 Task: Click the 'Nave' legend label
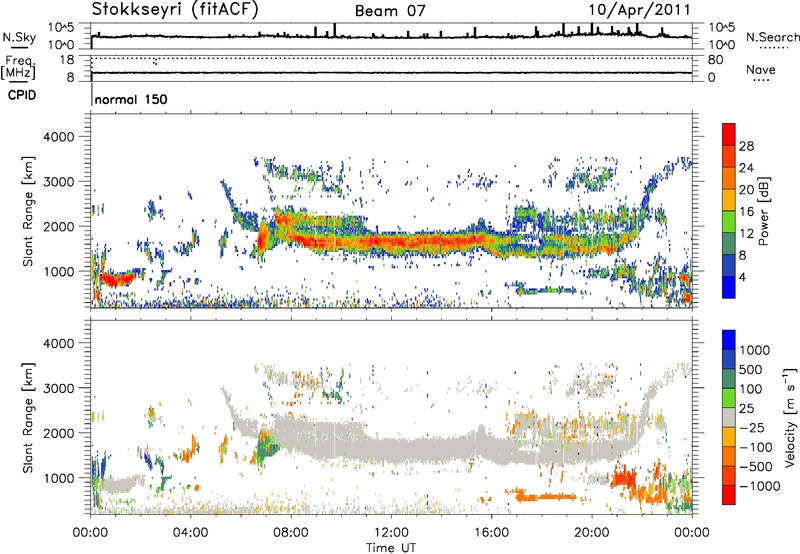coord(761,69)
